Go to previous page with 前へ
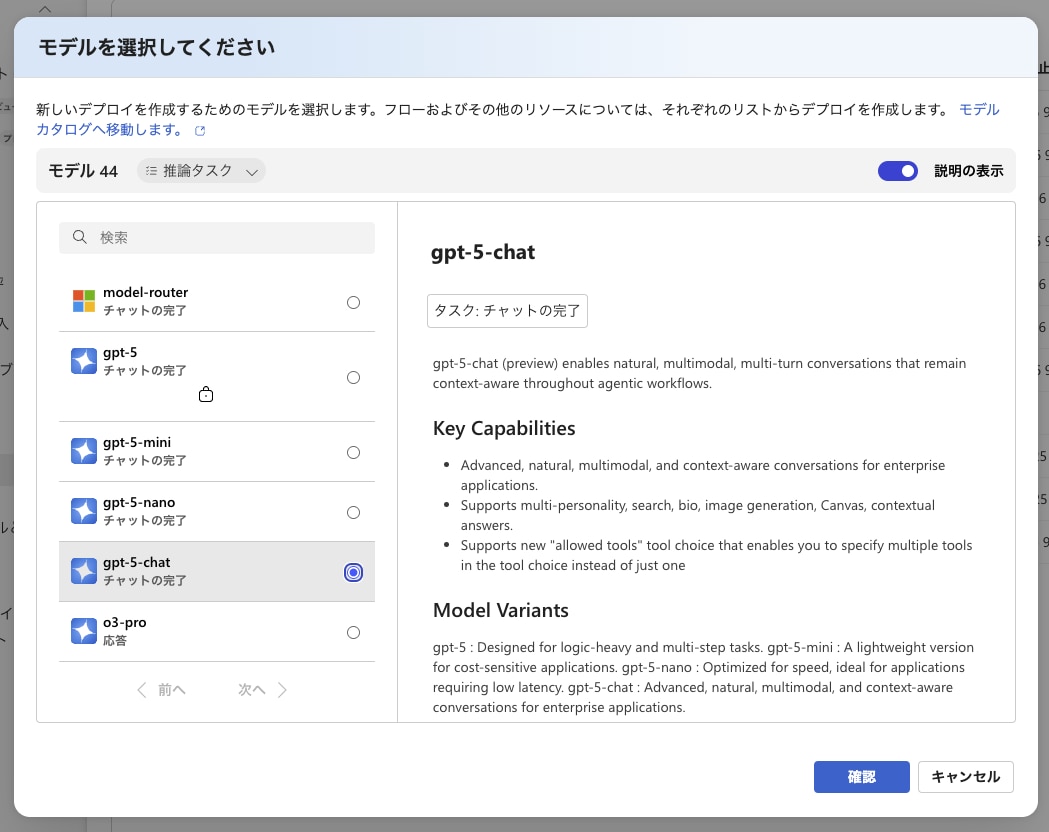This screenshot has height=832, width=1049. coord(161,690)
